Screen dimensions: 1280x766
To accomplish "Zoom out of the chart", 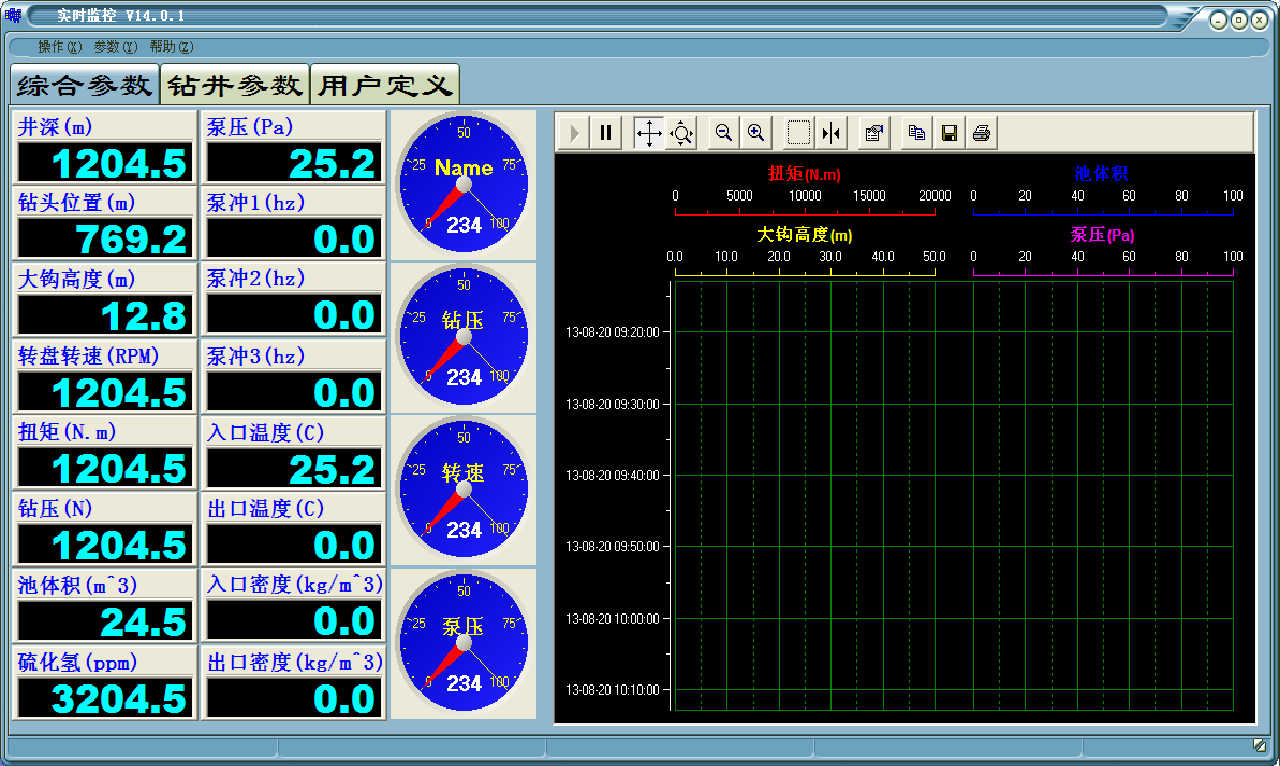I will (x=724, y=133).
